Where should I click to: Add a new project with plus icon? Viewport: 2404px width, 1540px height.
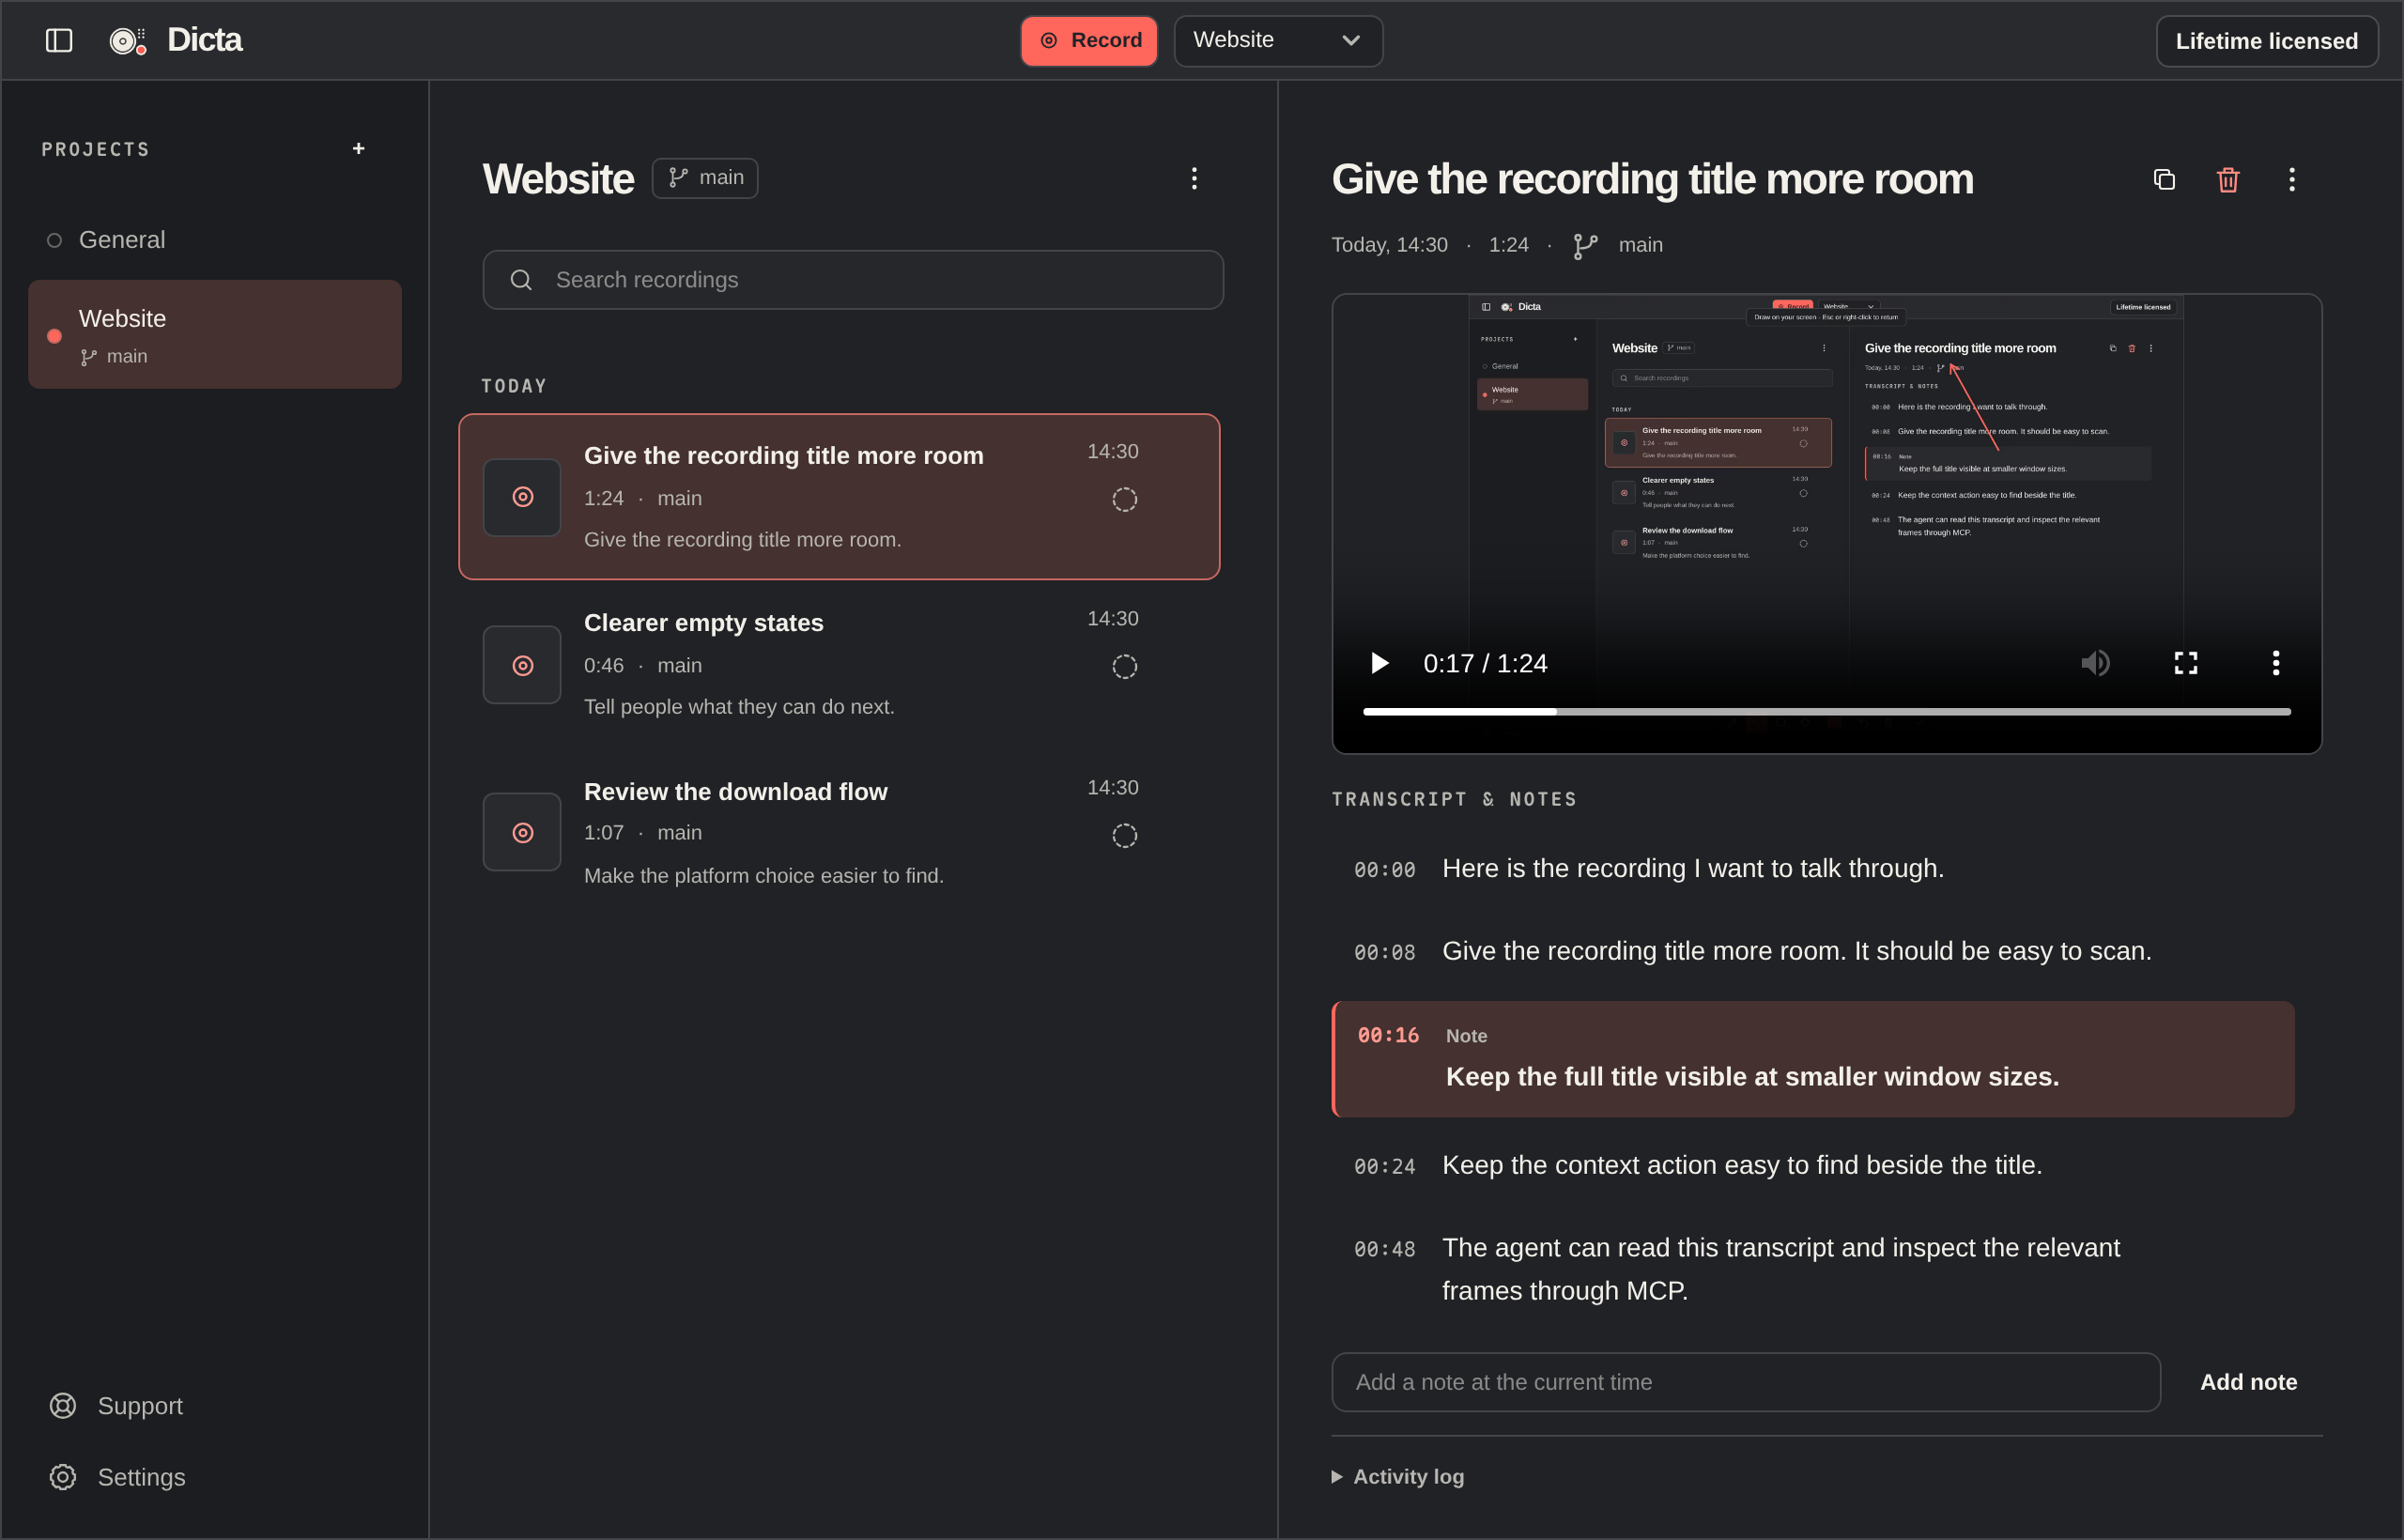point(359,148)
